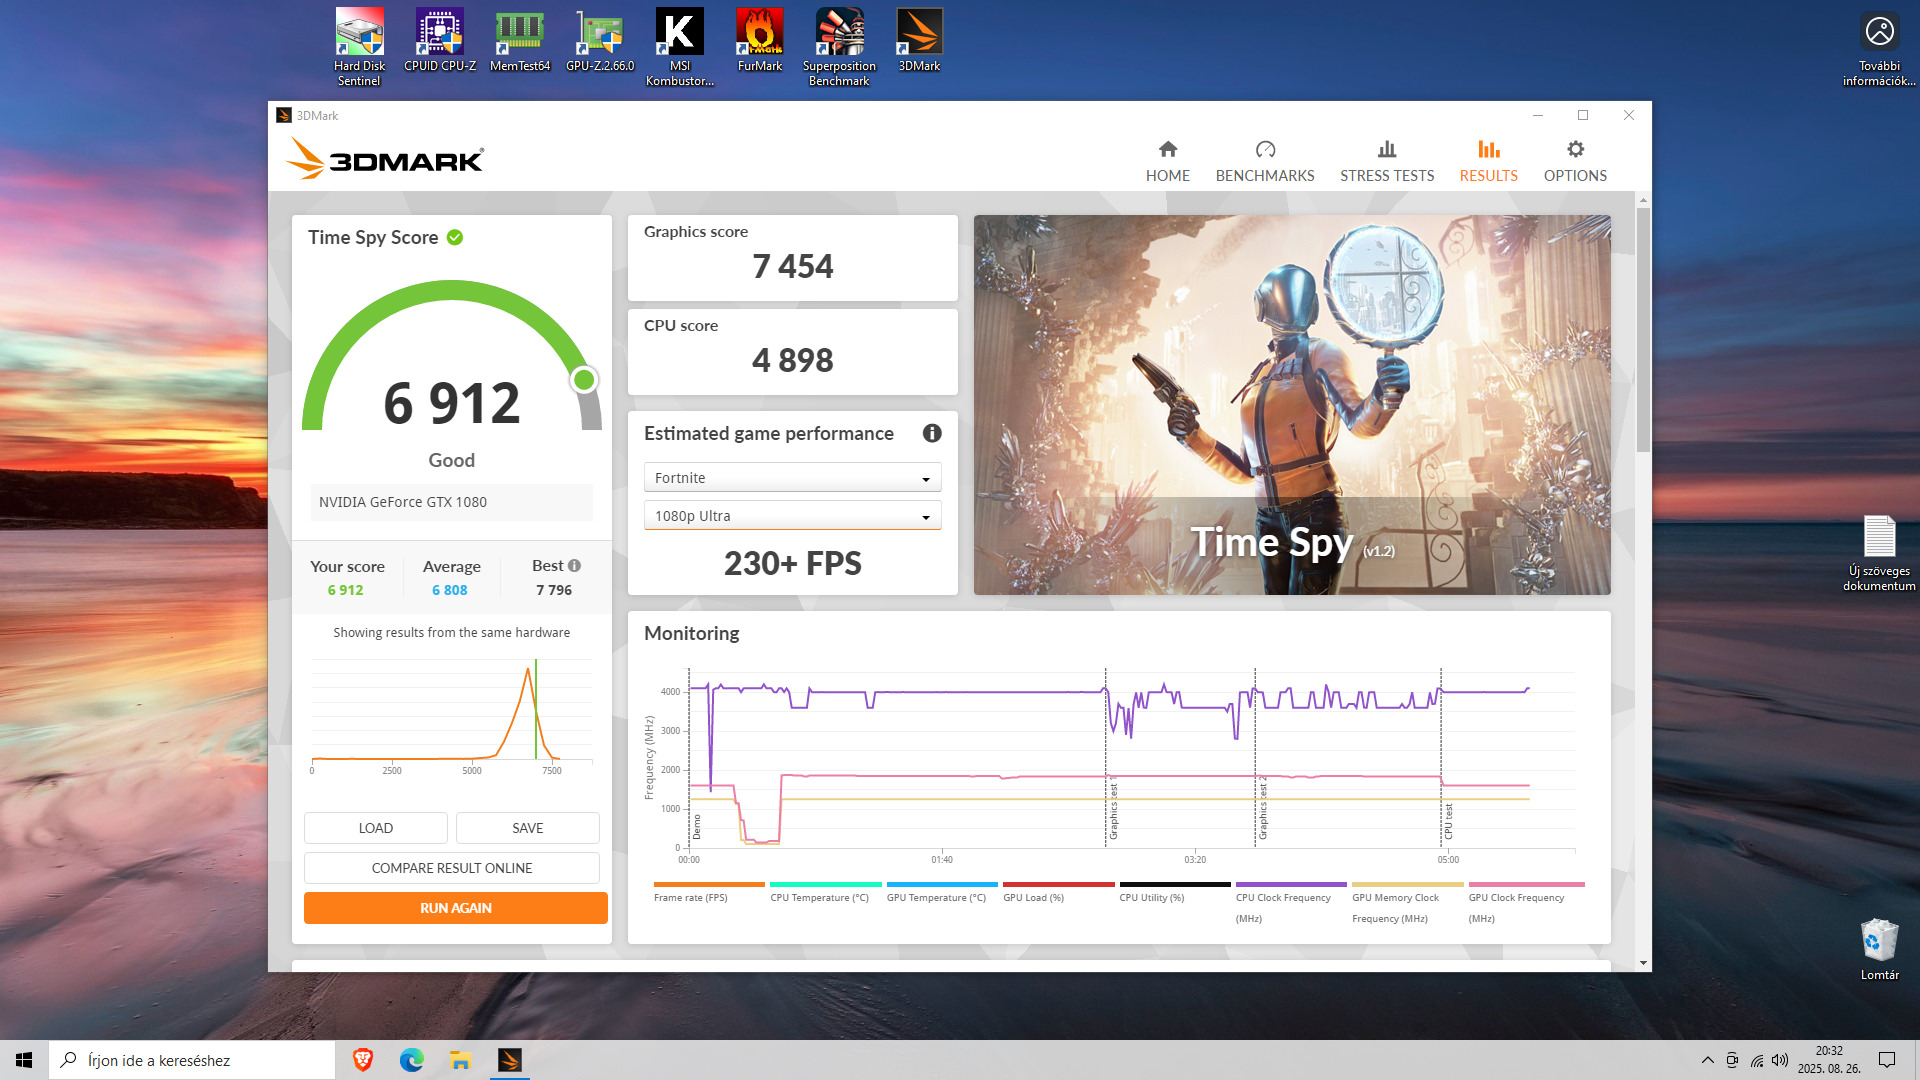Open Brave browser from taskbar
Screen dimensions: 1920x1080
coord(363,1060)
